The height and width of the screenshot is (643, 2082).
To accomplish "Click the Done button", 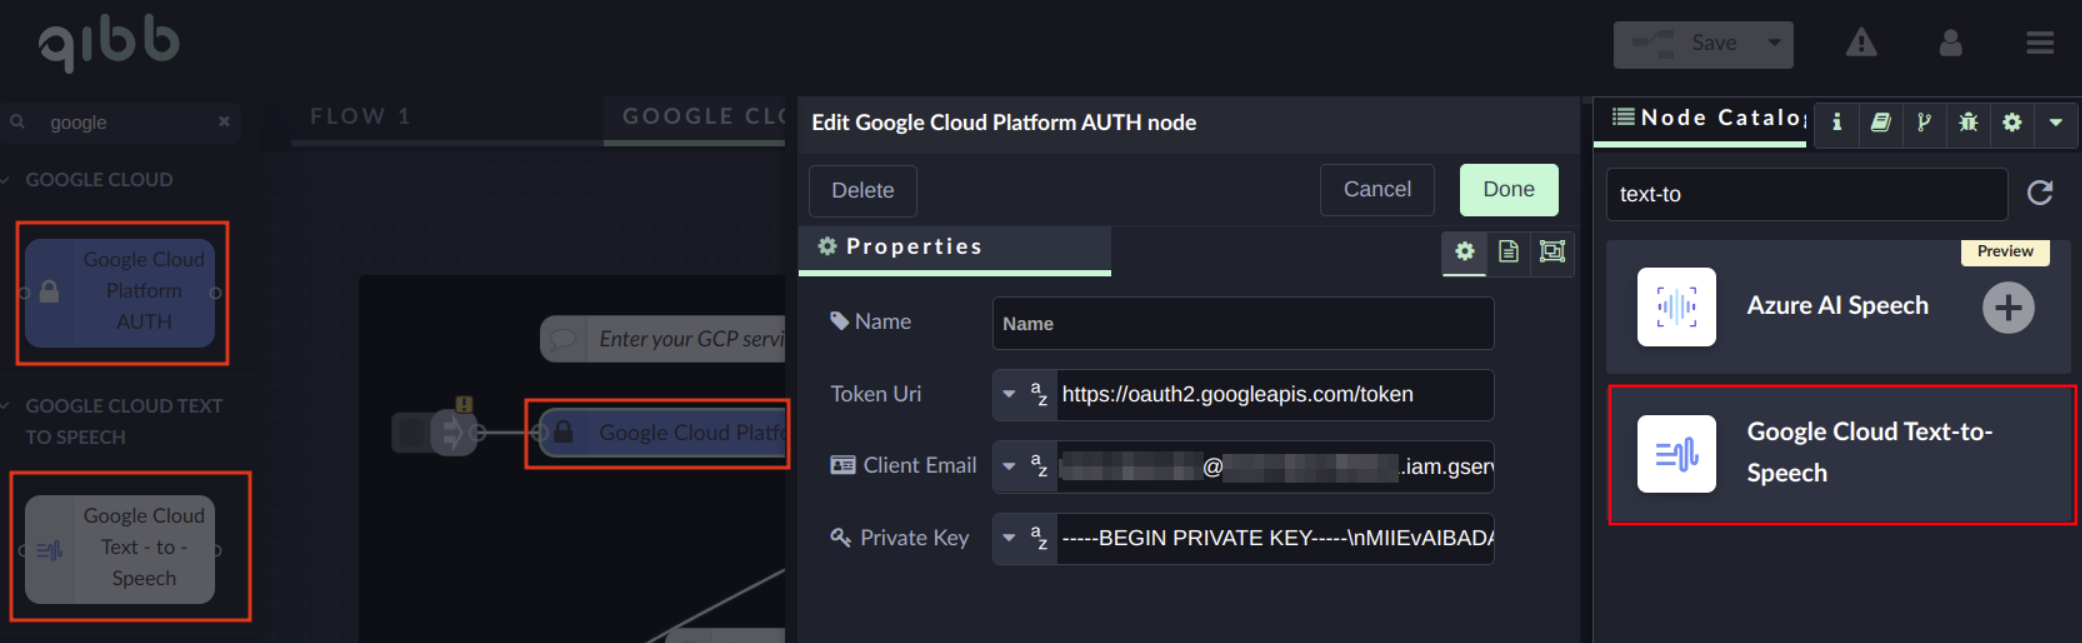I will (1508, 190).
